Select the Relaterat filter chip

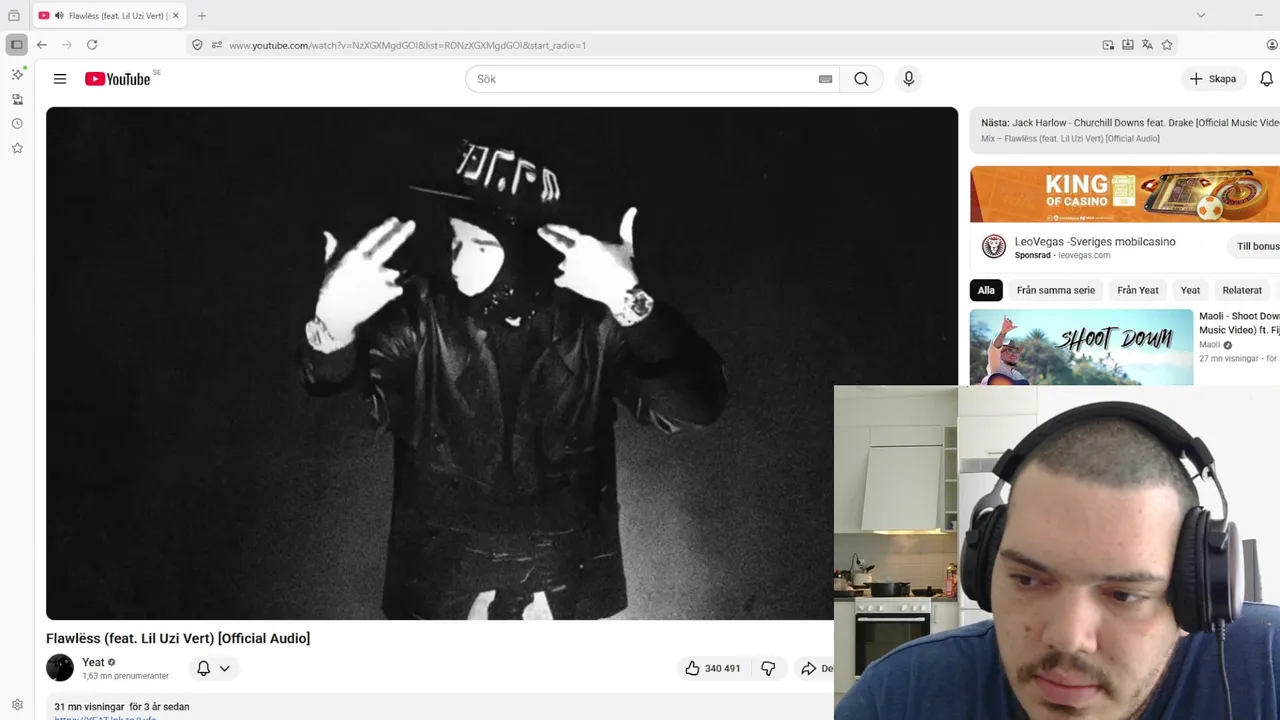[1242, 290]
